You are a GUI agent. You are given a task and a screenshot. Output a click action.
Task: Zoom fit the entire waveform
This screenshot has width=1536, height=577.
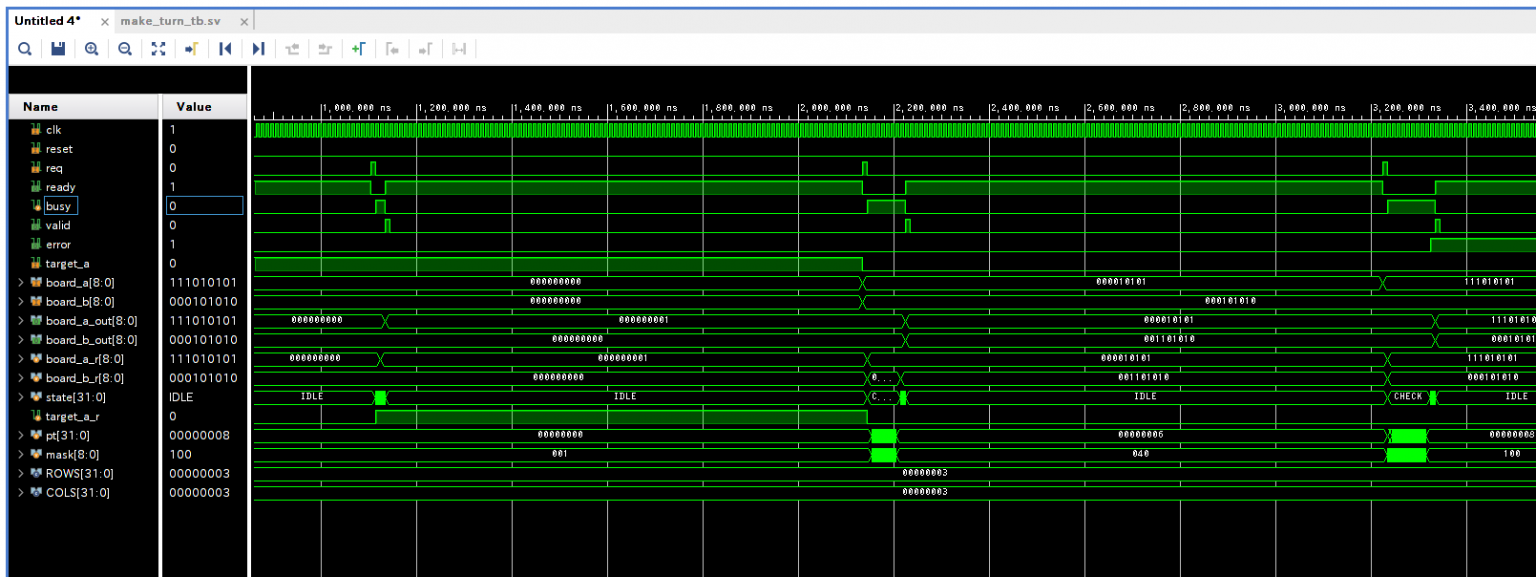pos(158,49)
